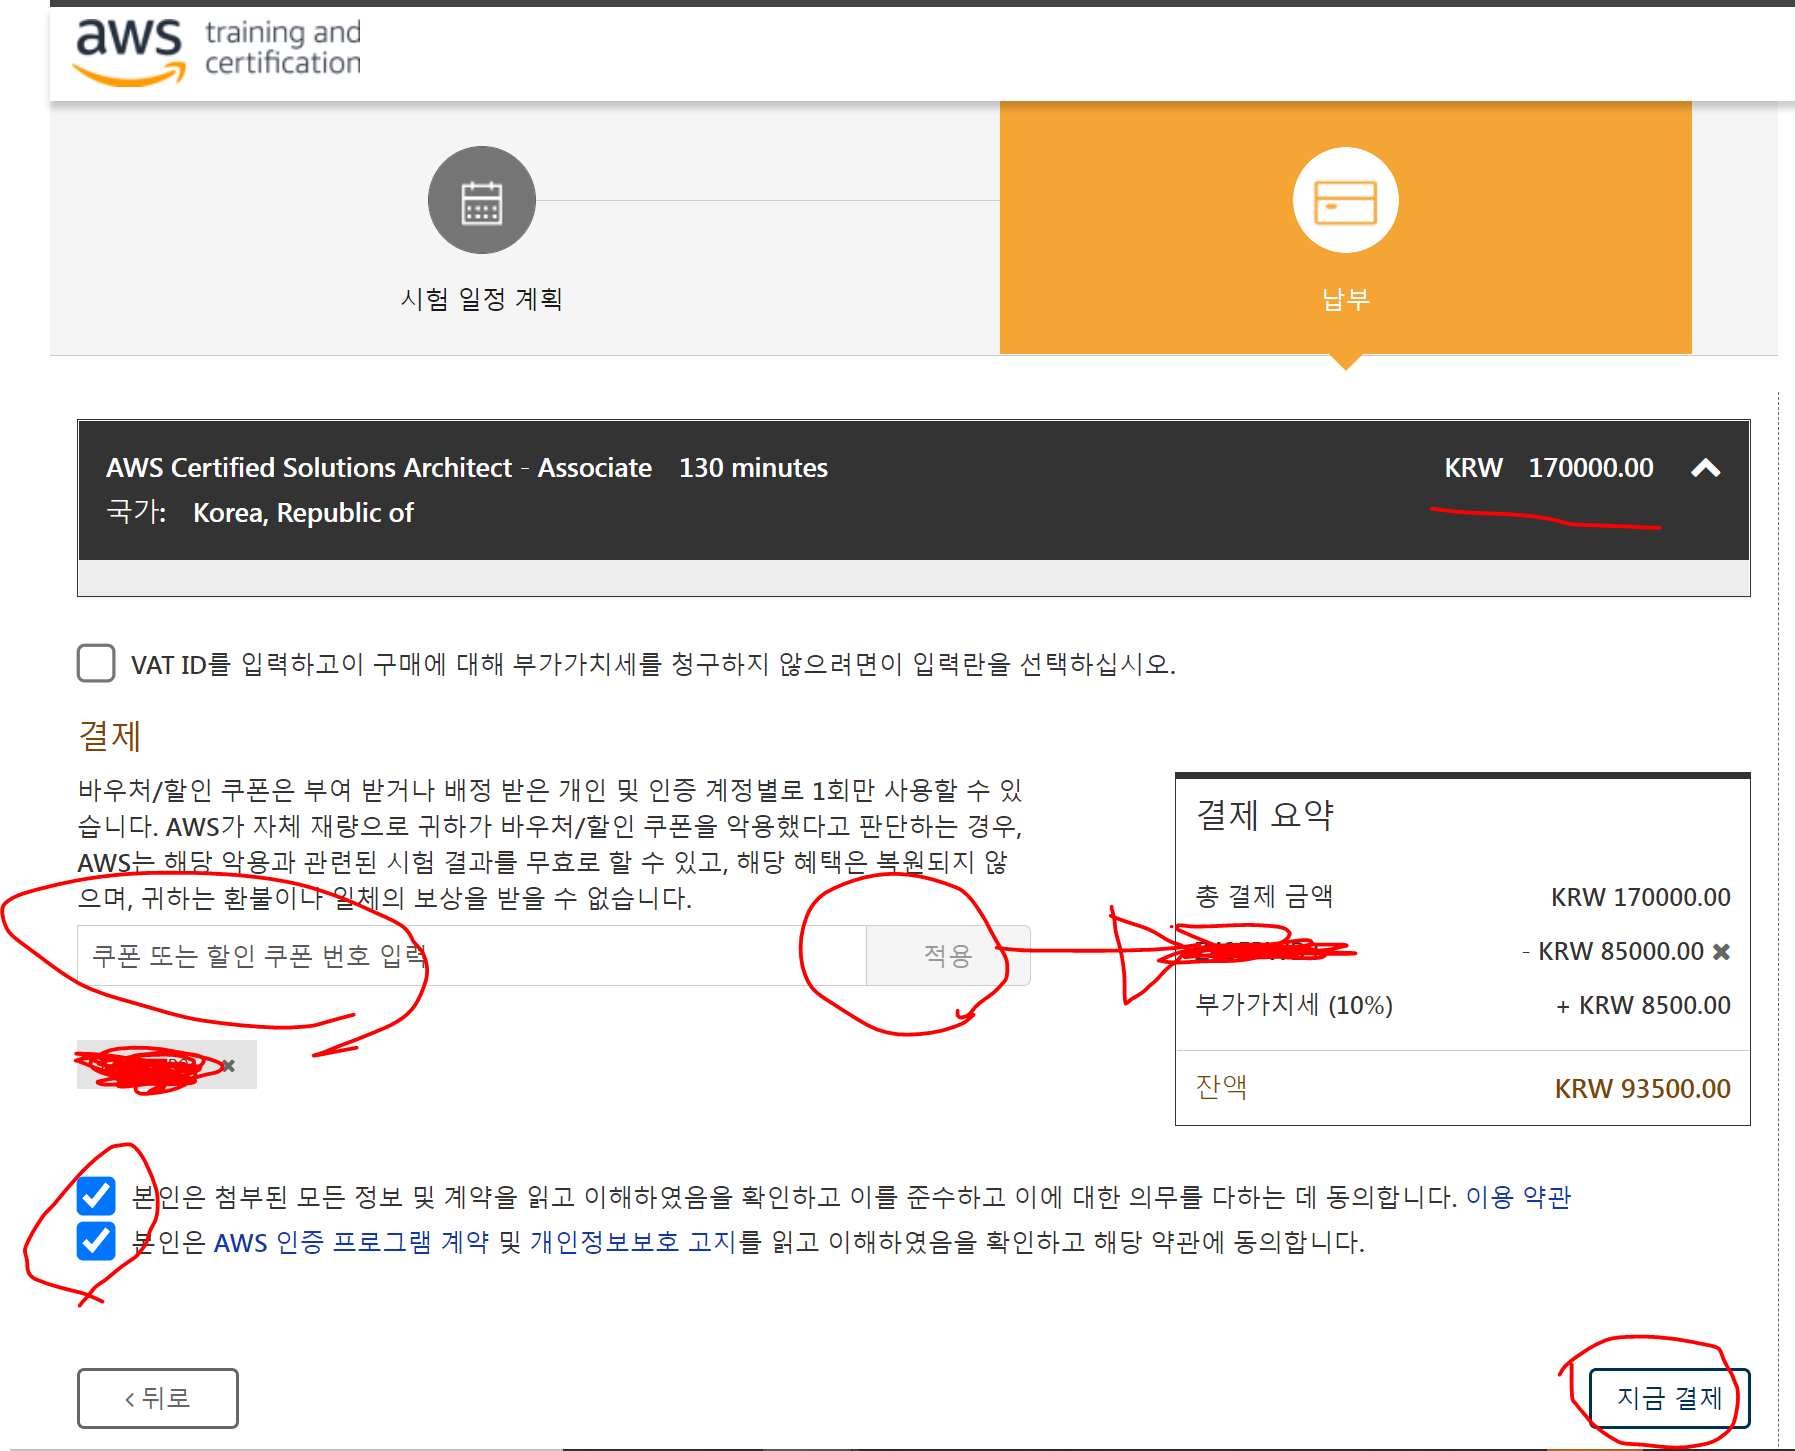Click the 지금 결제 pay now button
The width and height of the screenshot is (1795, 1451).
coord(1670,1398)
